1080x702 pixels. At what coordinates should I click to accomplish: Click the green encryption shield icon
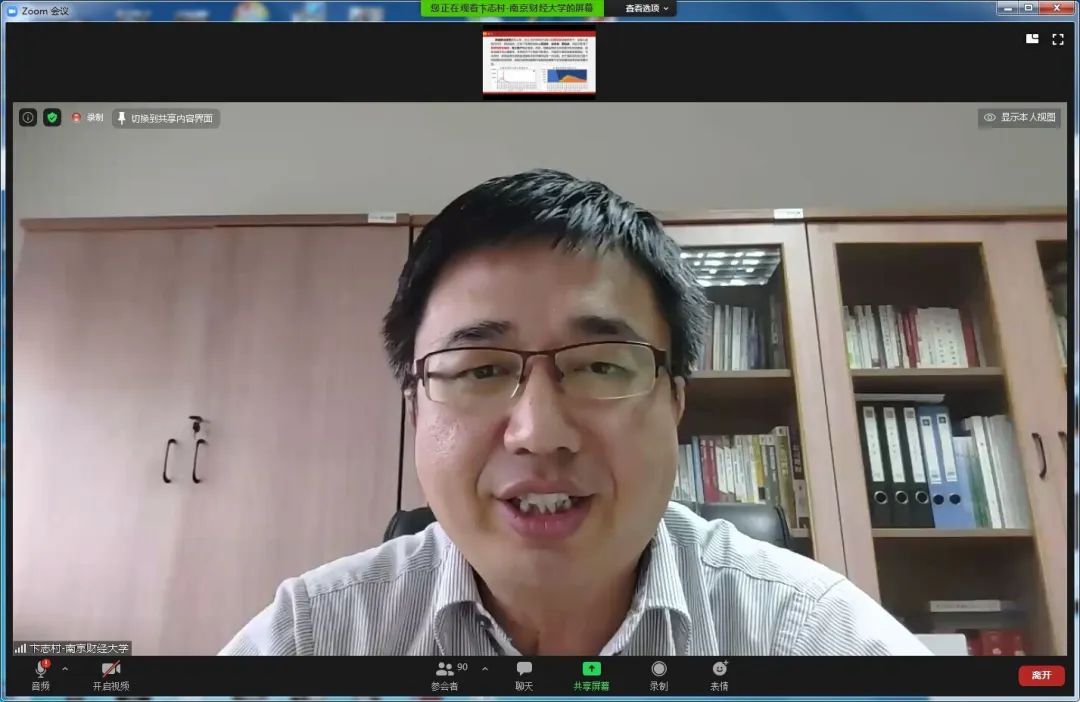tap(52, 118)
